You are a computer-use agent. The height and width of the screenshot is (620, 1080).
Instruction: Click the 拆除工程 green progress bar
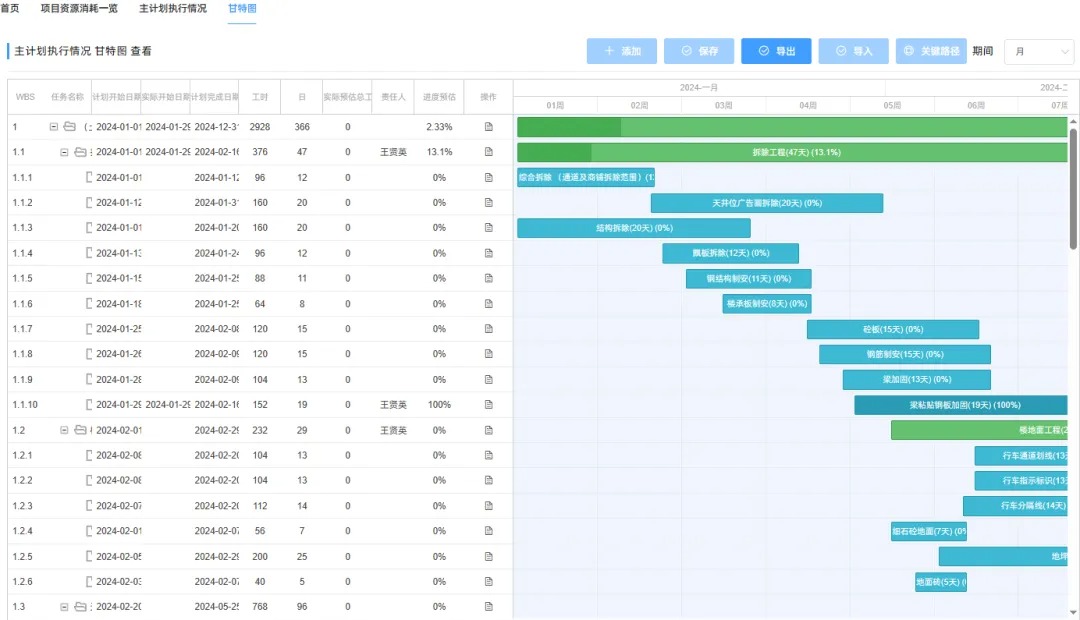(795, 152)
